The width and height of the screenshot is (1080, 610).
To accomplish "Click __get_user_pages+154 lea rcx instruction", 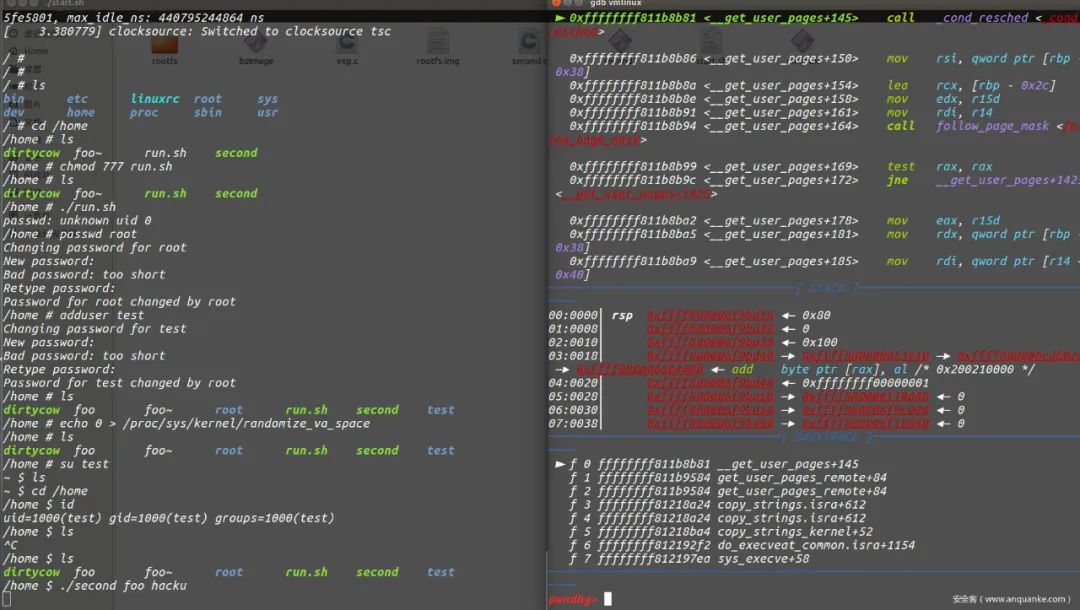I will 813,85.
